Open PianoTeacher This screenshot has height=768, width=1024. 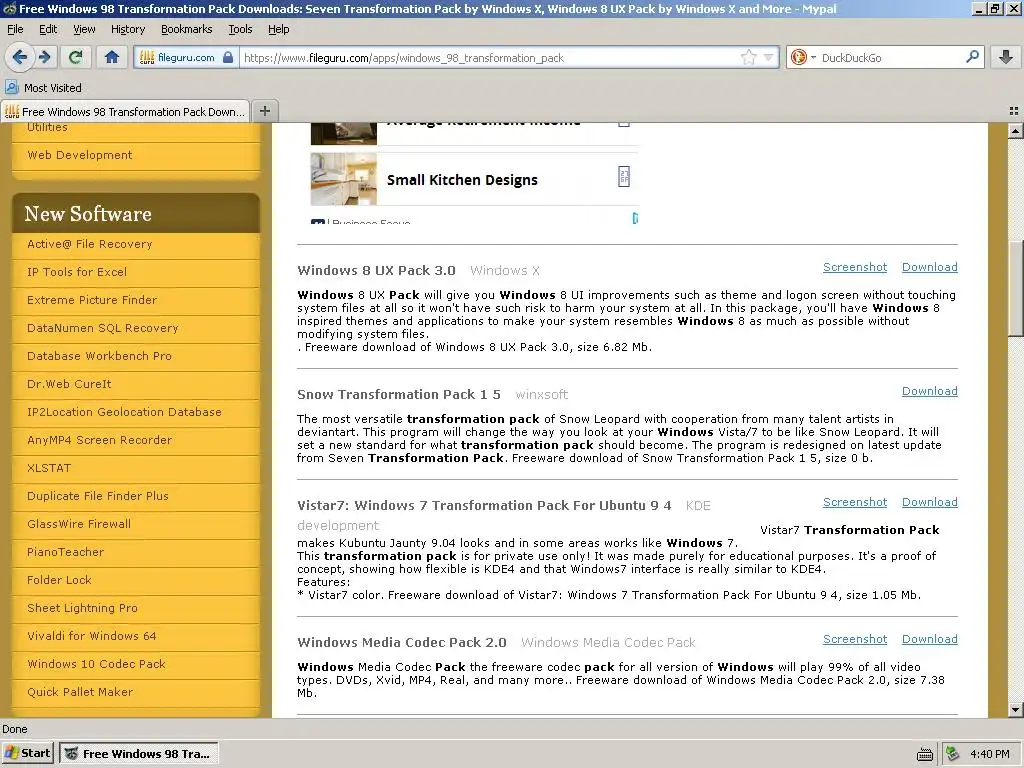tap(65, 552)
